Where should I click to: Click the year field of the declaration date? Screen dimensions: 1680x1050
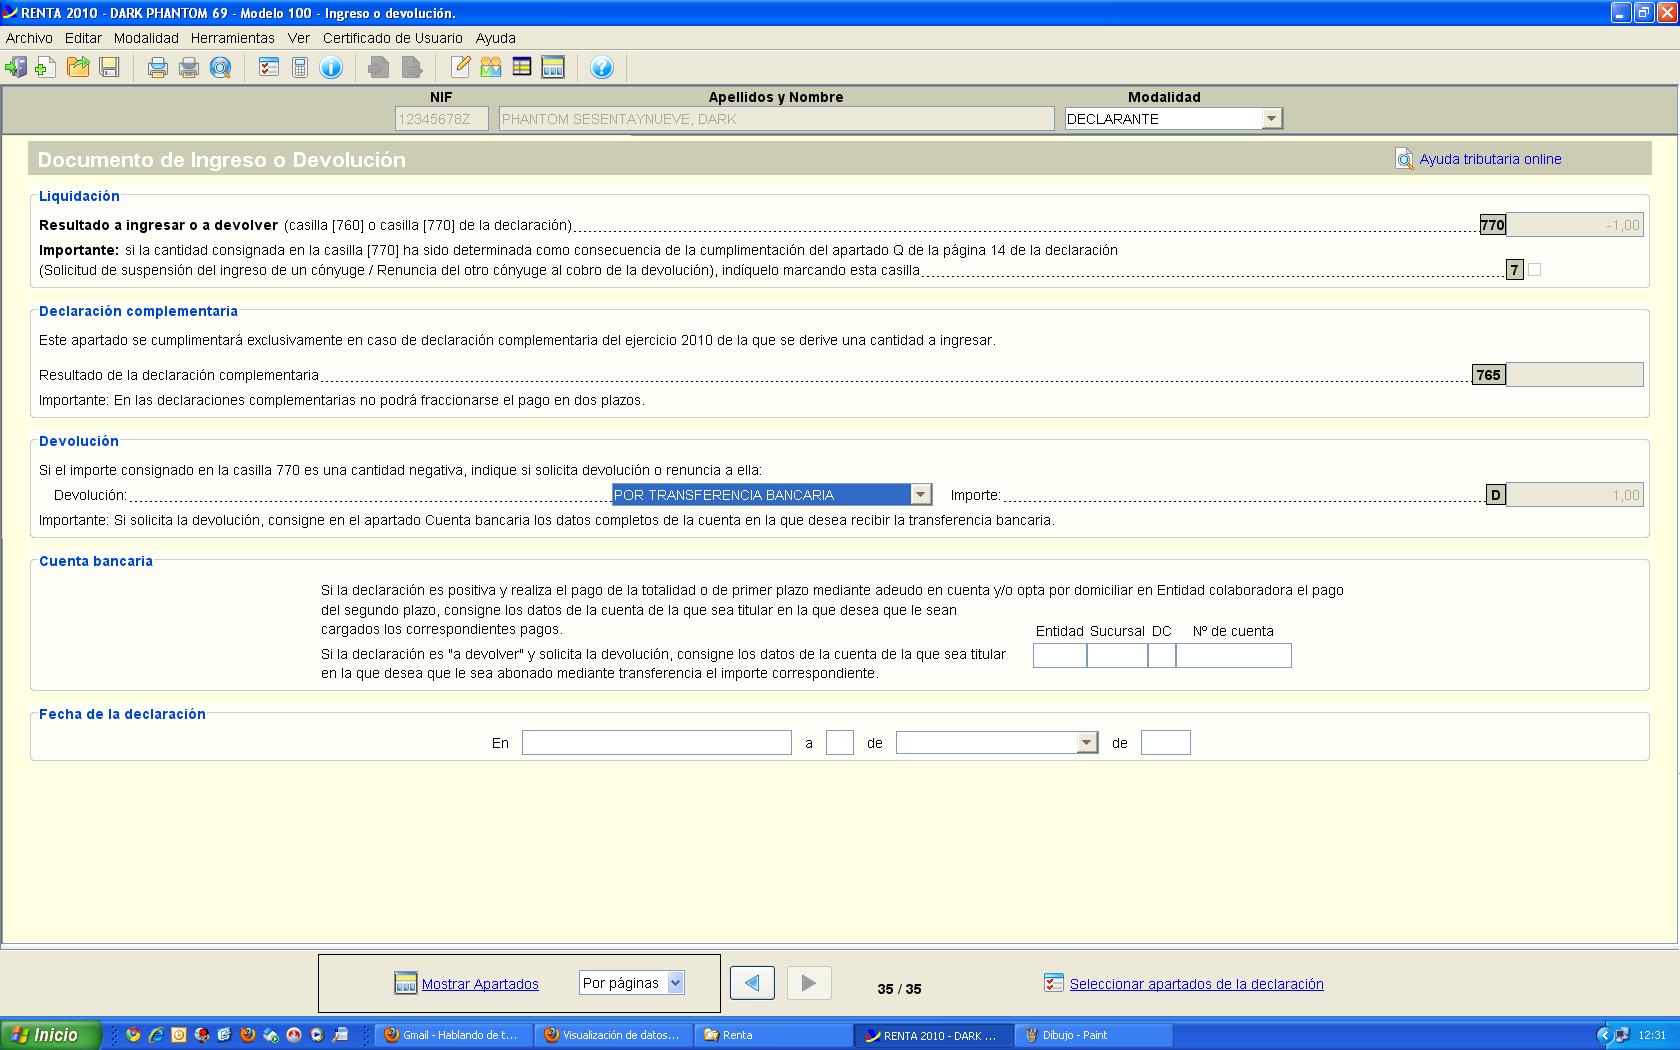1165,742
